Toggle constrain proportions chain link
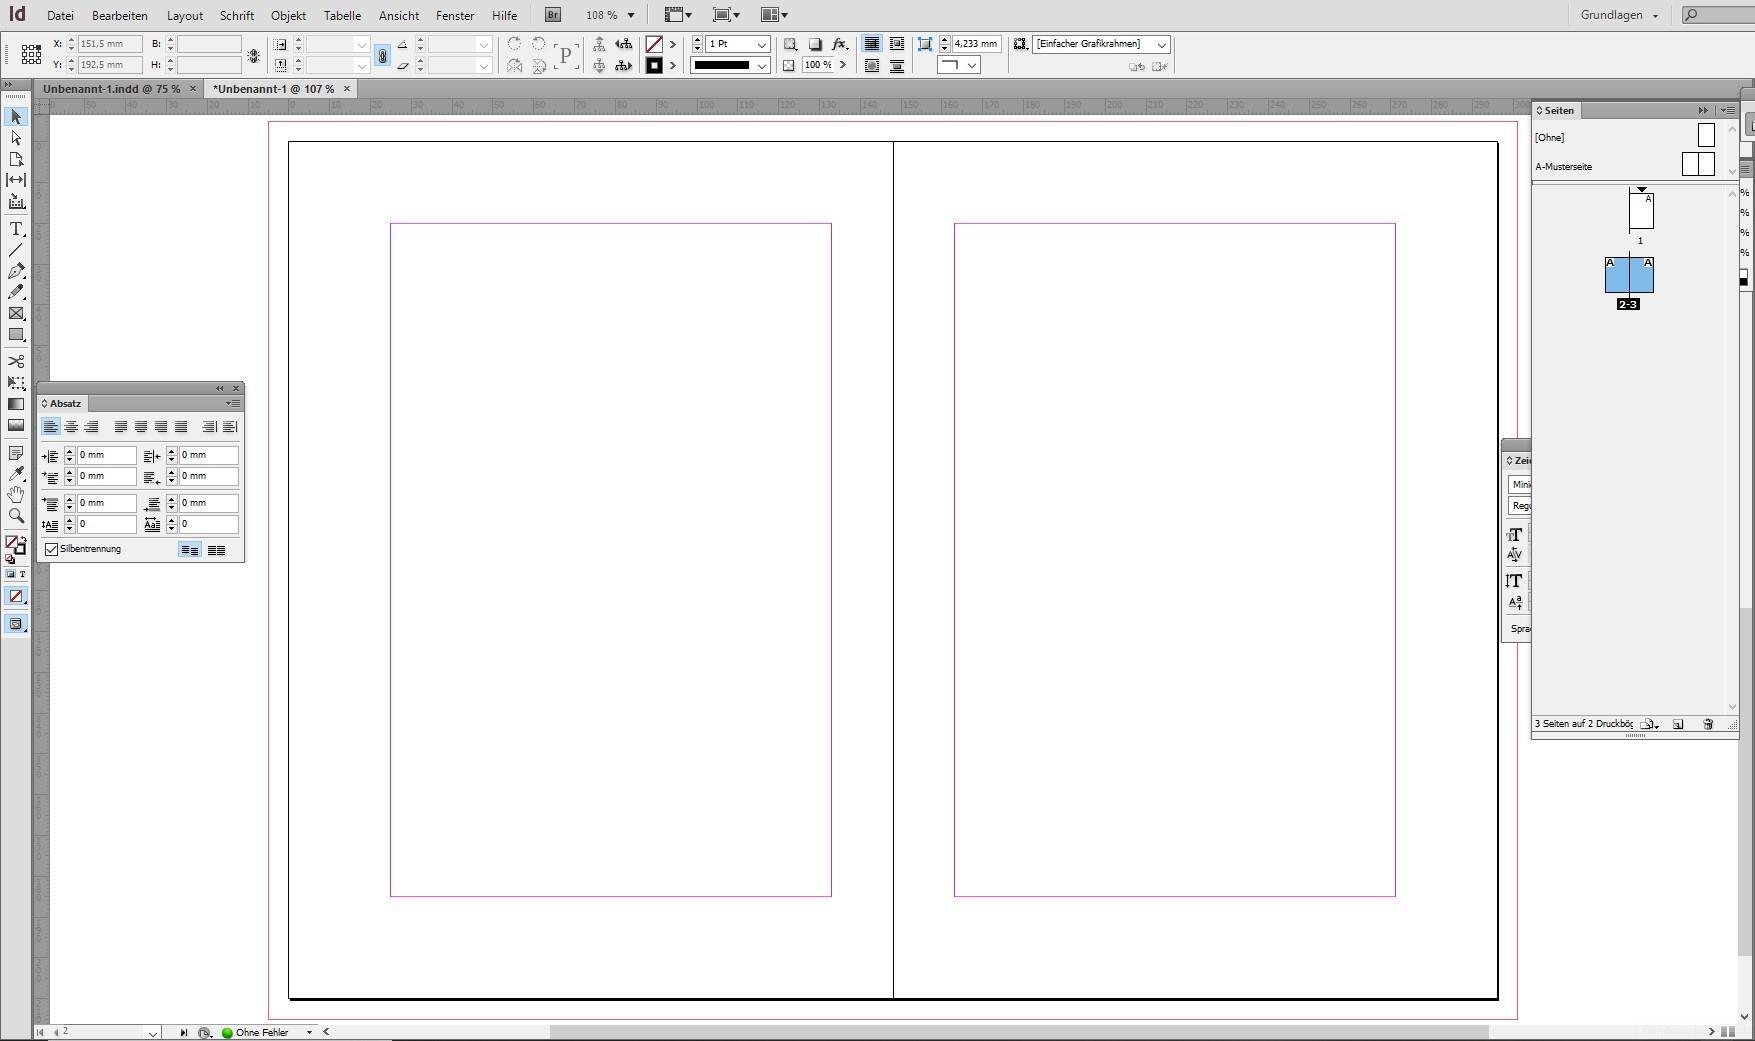 [x=382, y=56]
